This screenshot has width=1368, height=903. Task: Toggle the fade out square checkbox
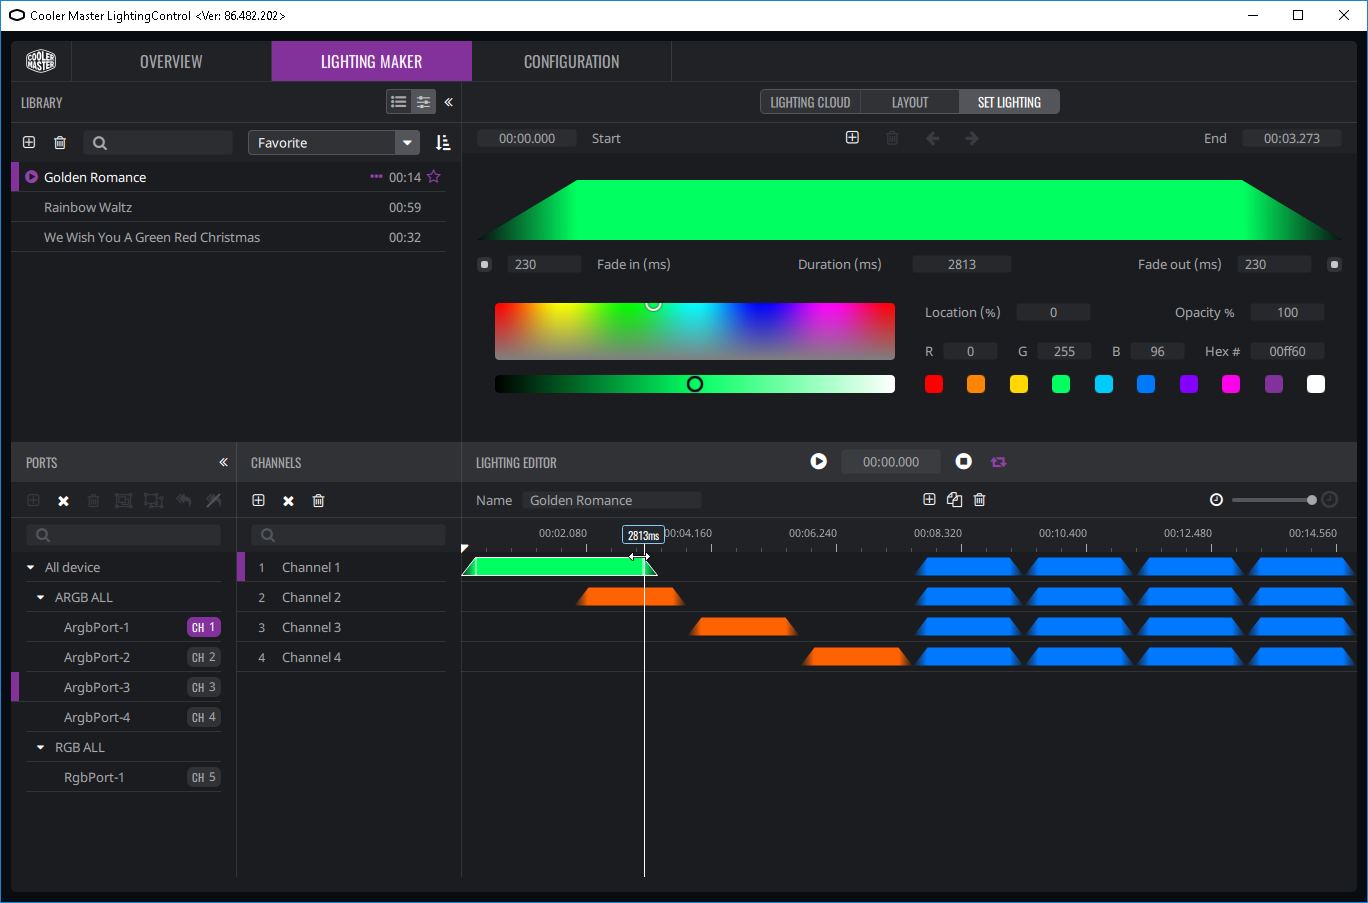pyautogui.click(x=1334, y=265)
